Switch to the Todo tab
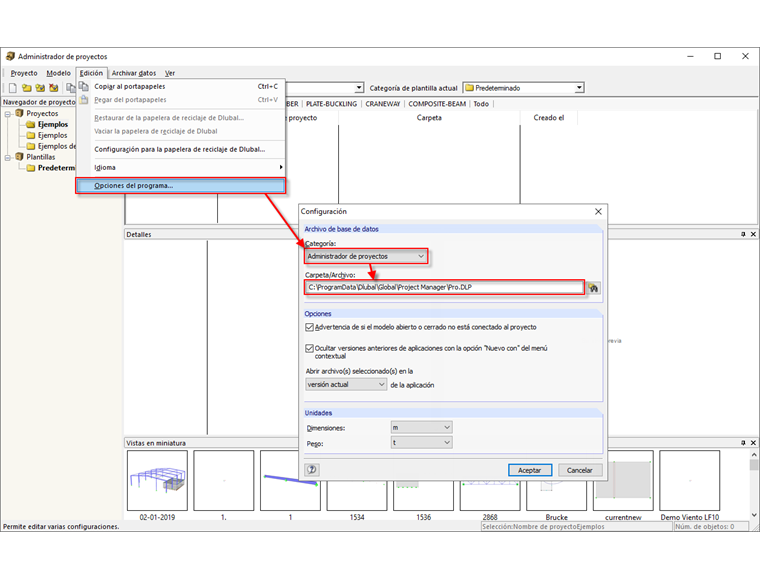 tap(481, 104)
